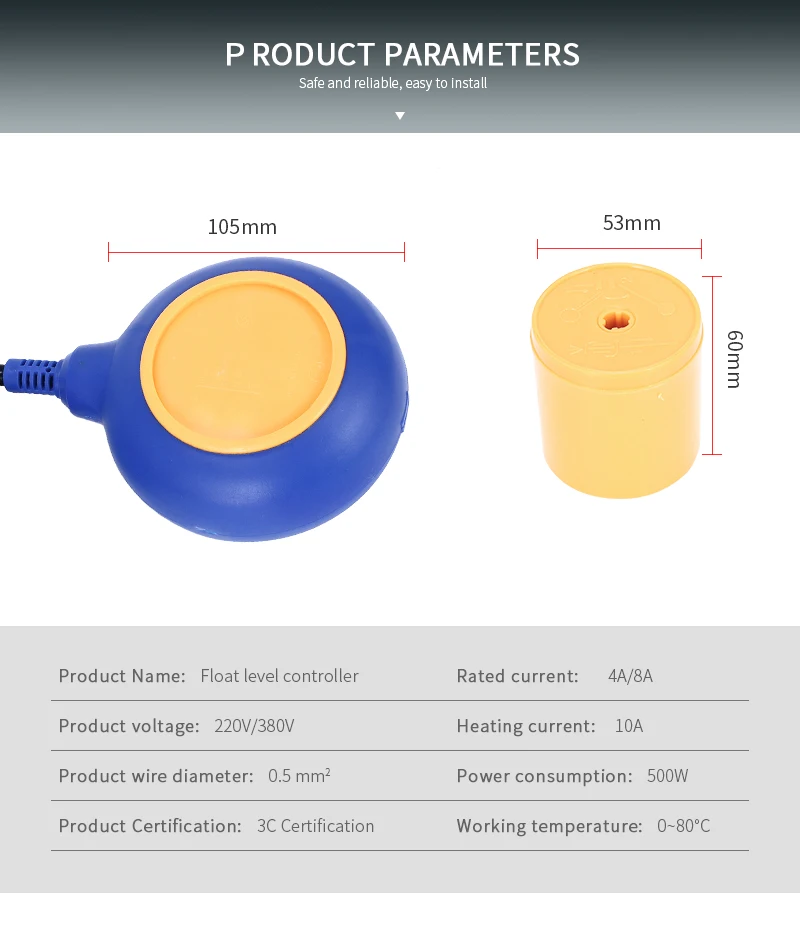Click the '3C Certification' value

pos(315,826)
